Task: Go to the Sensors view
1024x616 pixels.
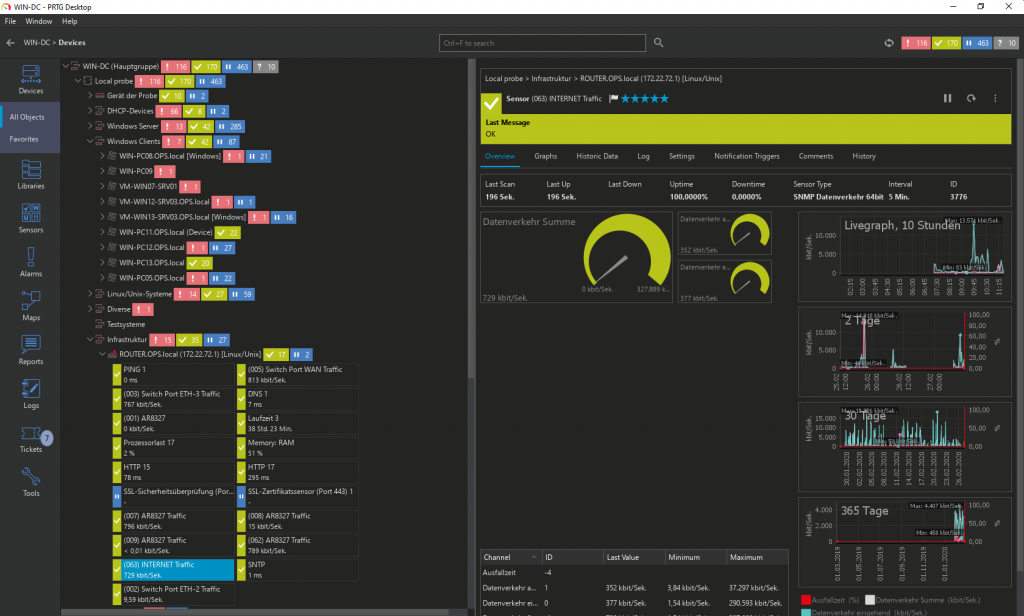Action: [x=30, y=218]
